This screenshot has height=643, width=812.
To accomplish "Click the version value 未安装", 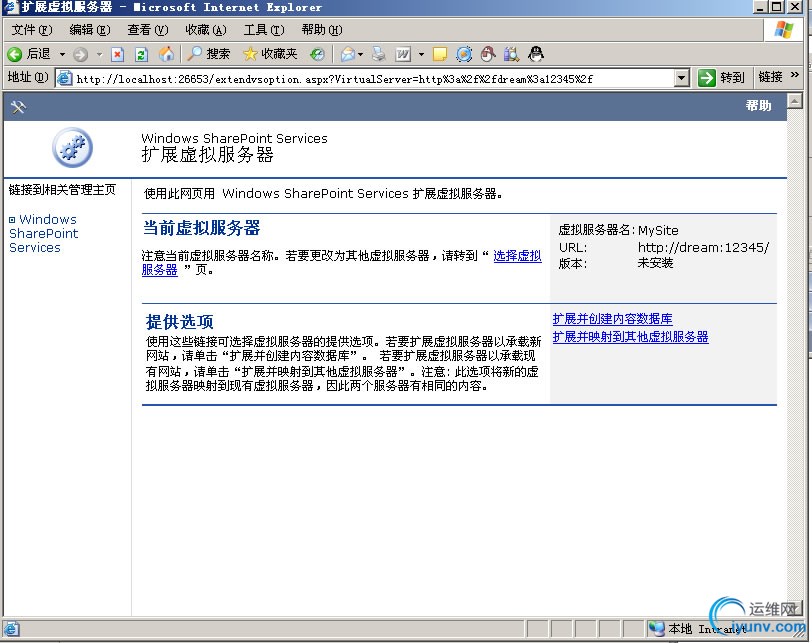I will point(655,264).
